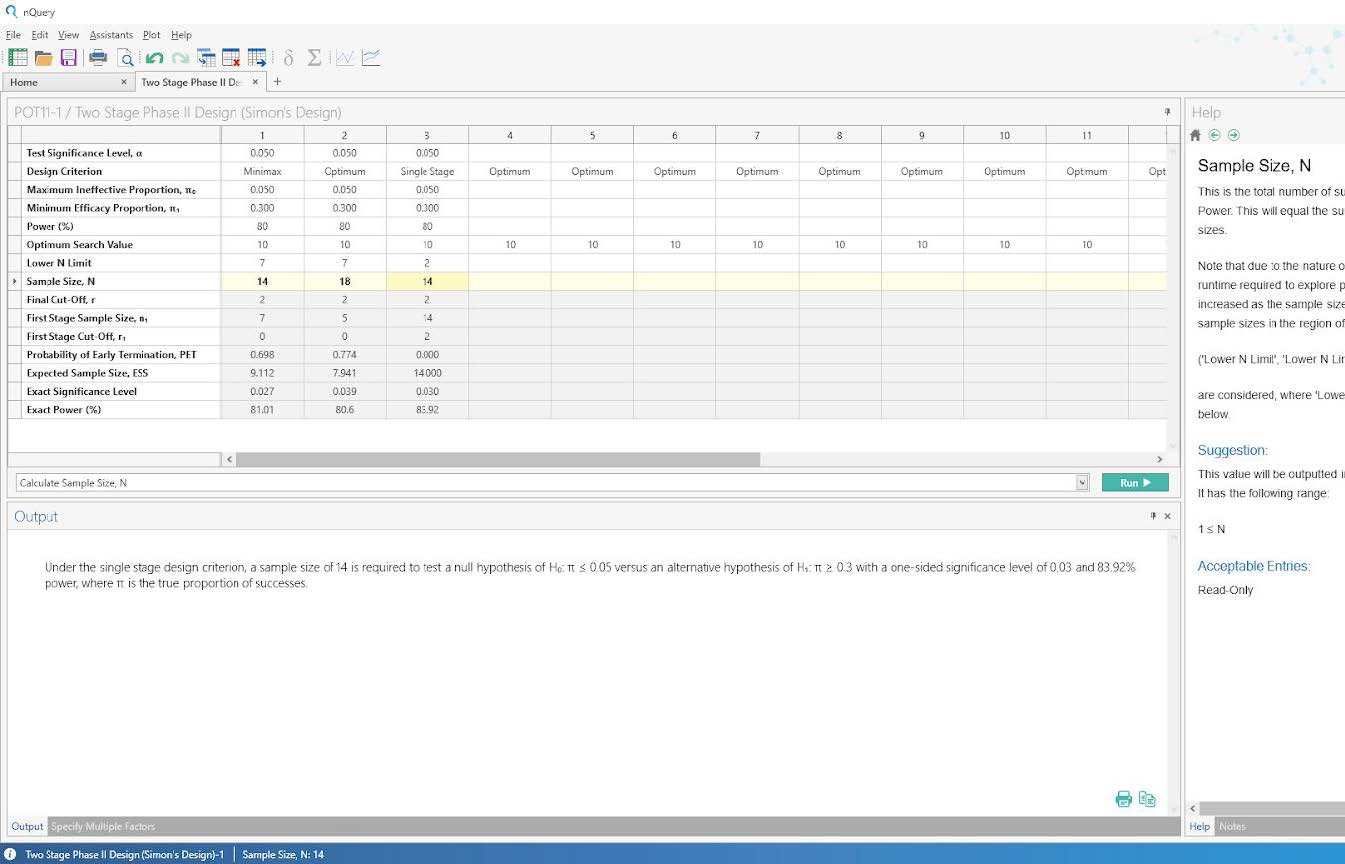
Task: Click Test Significance Level cell in column 4
Action: [x=509, y=153]
